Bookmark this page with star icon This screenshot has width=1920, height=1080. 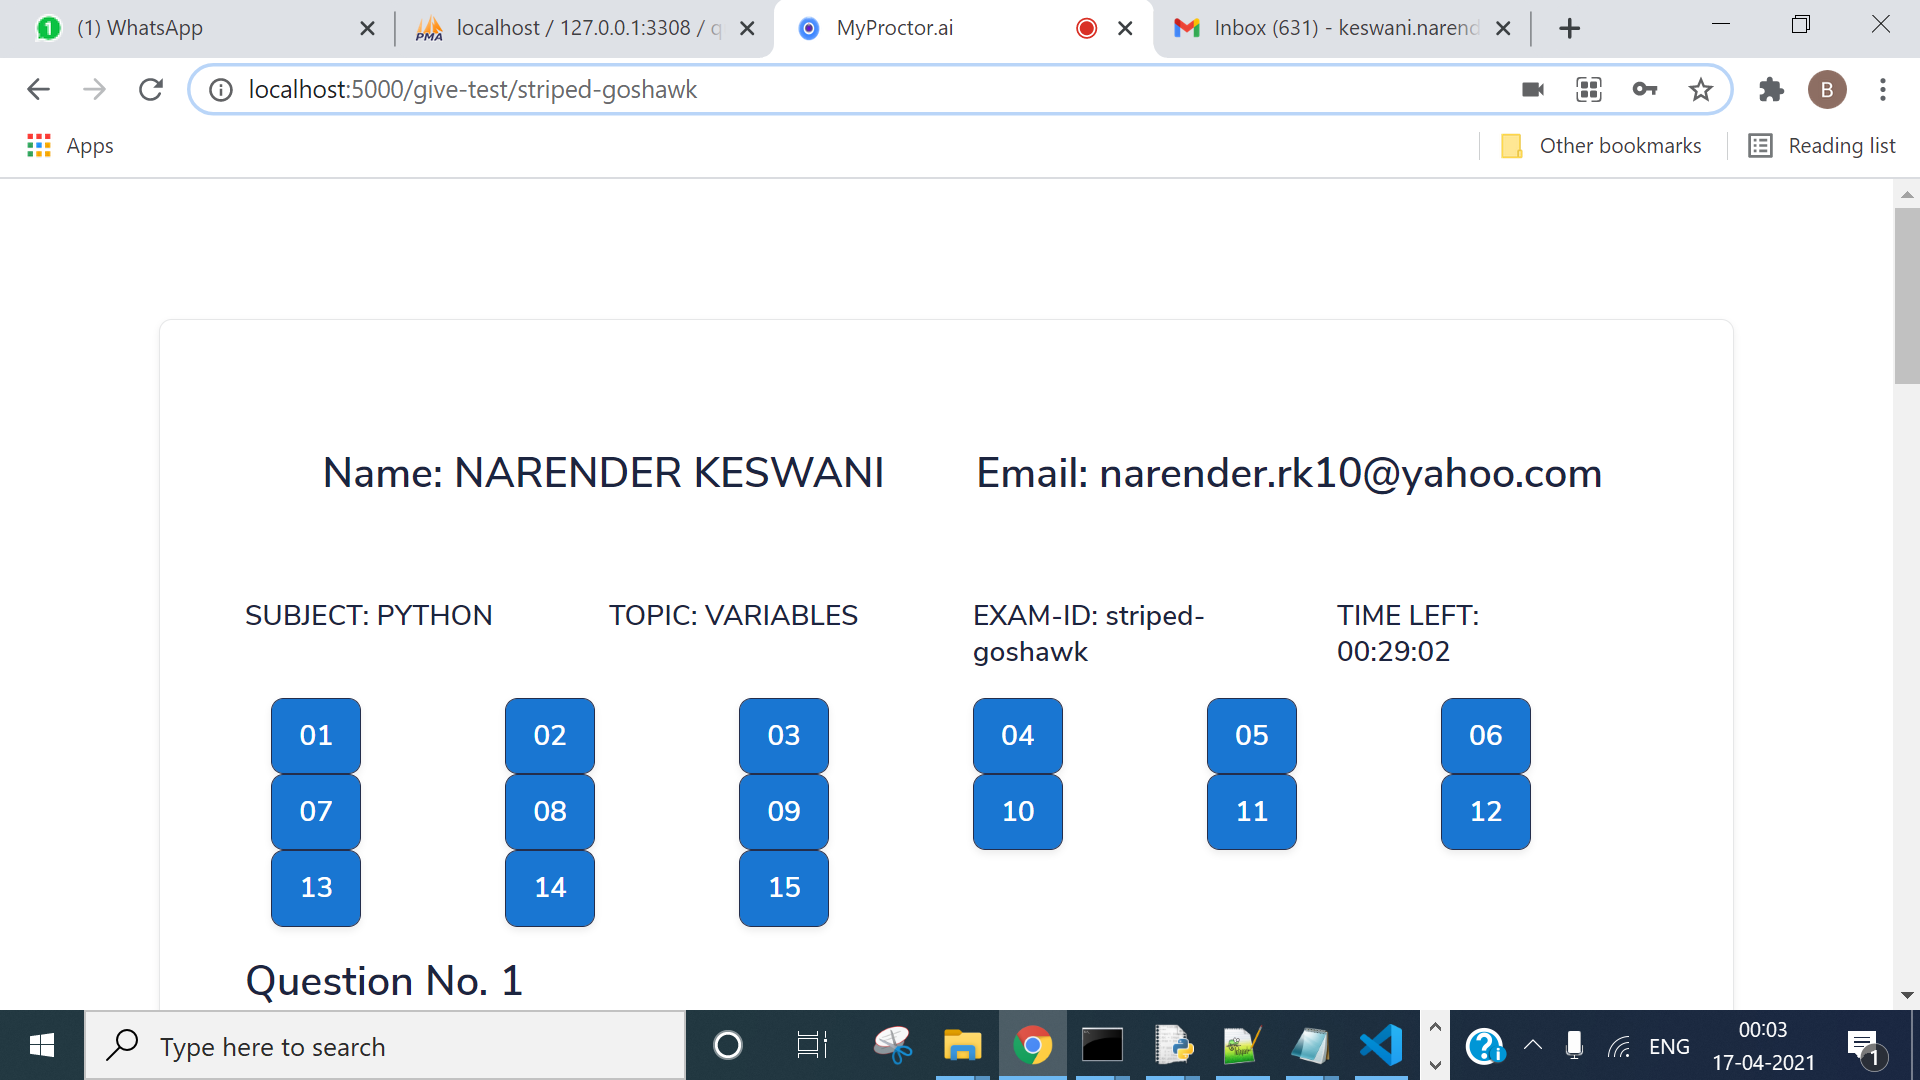point(1701,90)
